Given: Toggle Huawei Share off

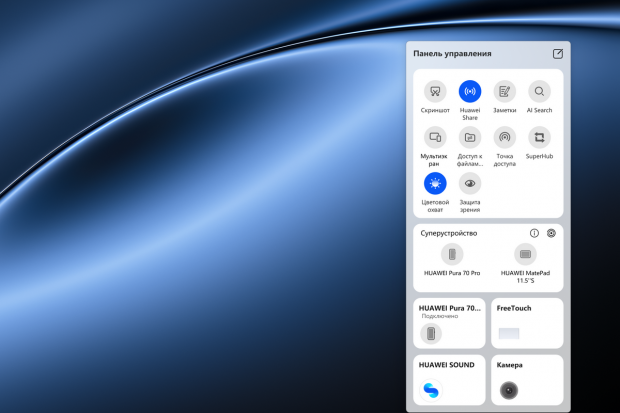Looking at the screenshot, I should [470, 91].
